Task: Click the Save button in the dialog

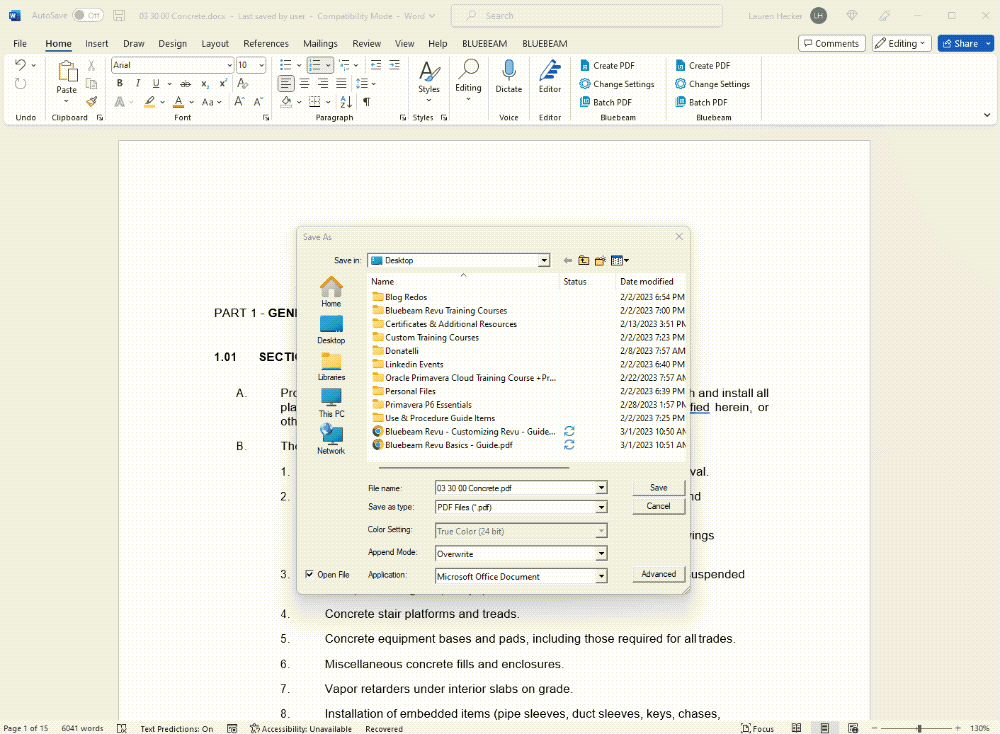Action: [x=658, y=487]
